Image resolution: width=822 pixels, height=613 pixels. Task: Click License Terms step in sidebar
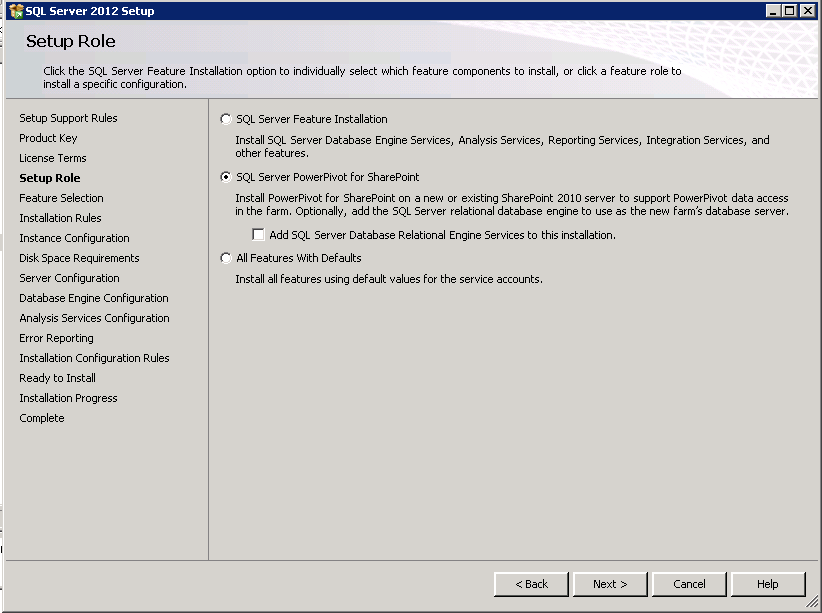coord(52,158)
